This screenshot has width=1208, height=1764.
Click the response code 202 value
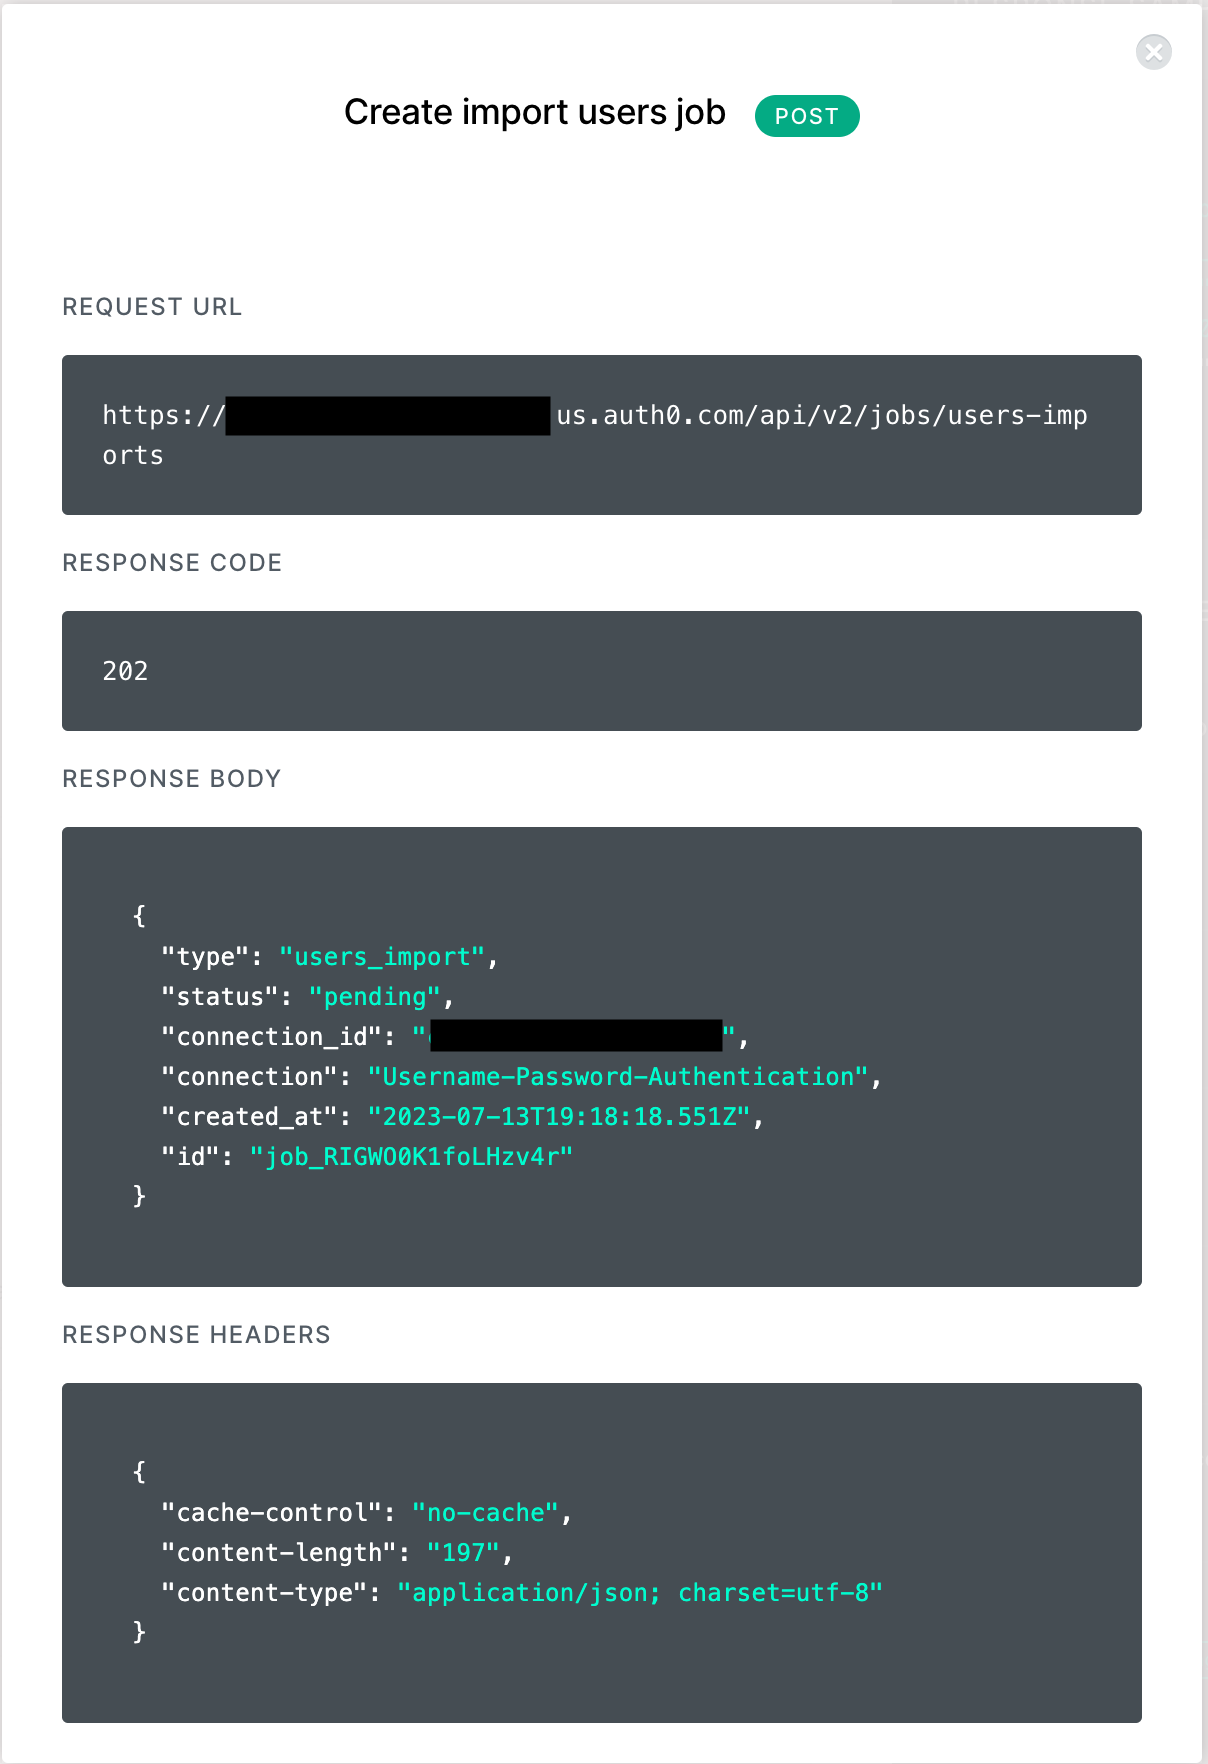(x=124, y=671)
